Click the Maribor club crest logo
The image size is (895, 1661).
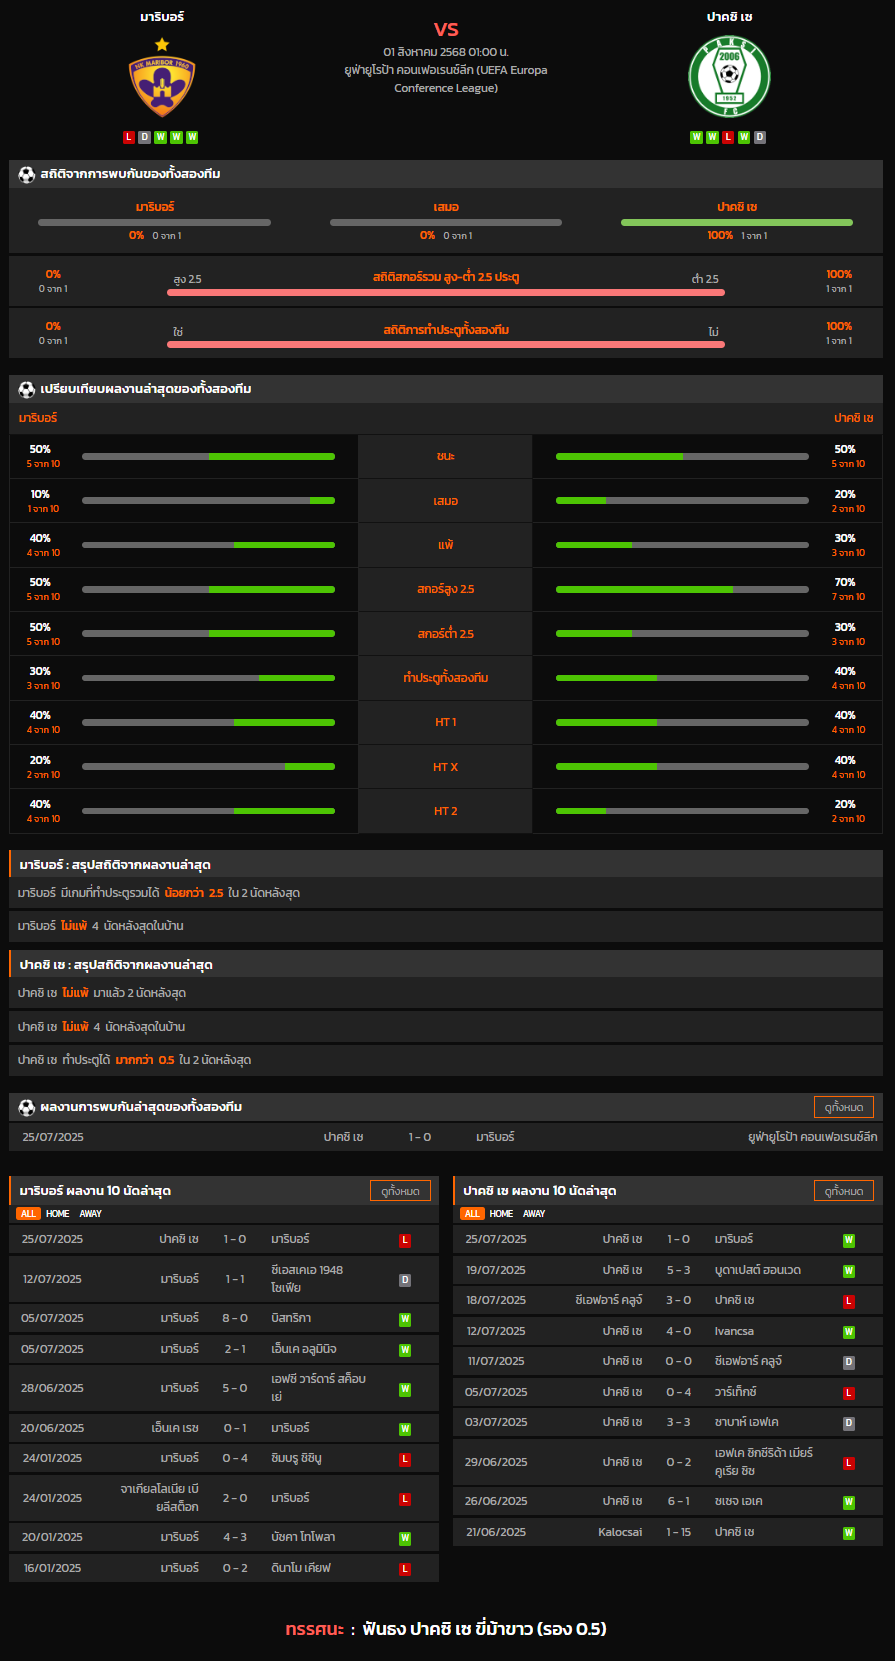[x=162, y=86]
